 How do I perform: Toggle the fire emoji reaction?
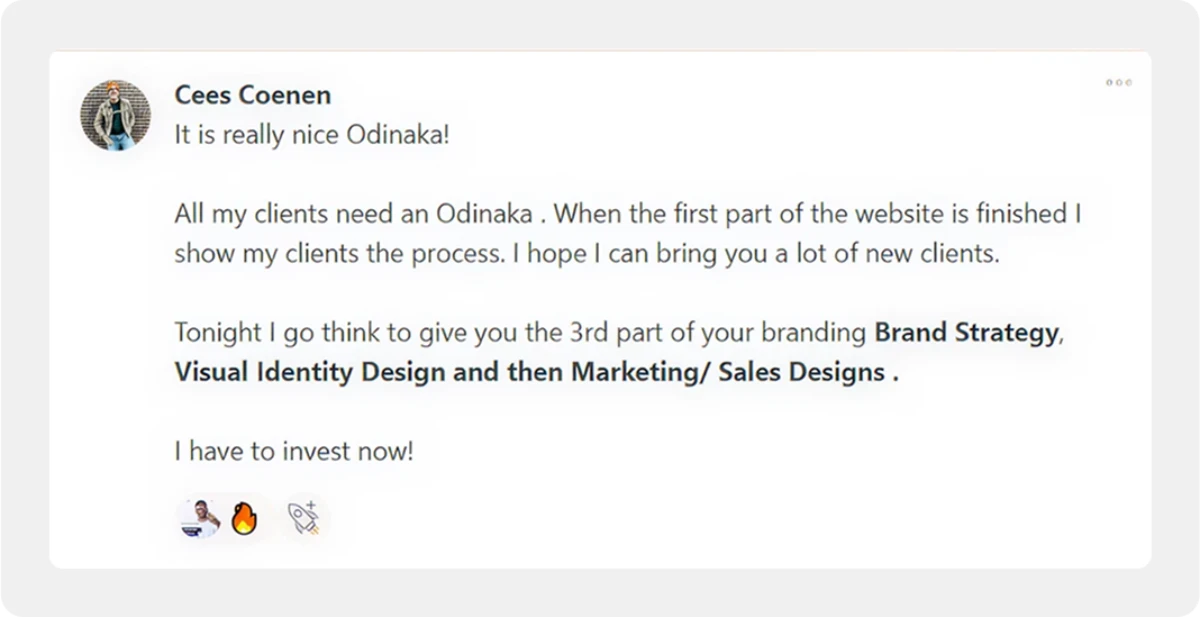click(x=244, y=518)
